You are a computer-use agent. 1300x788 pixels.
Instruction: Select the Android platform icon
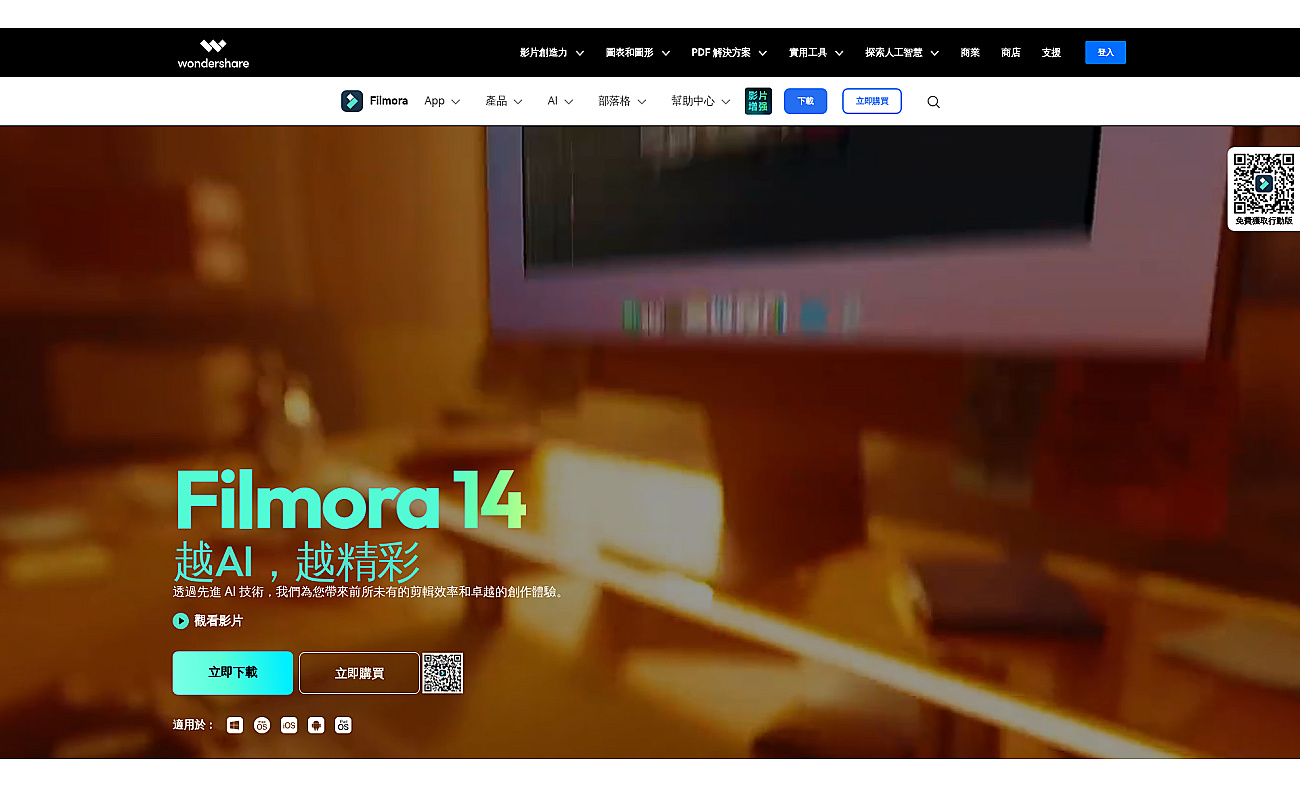tap(316, 725)
